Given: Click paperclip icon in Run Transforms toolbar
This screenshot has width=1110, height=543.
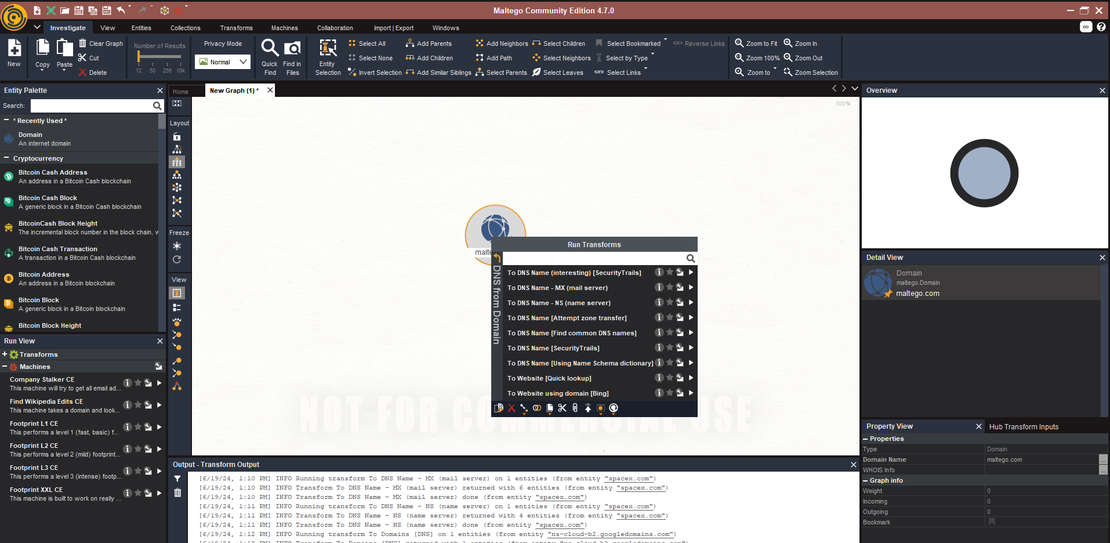Looking at the screenshot, I should click(575, 408).
